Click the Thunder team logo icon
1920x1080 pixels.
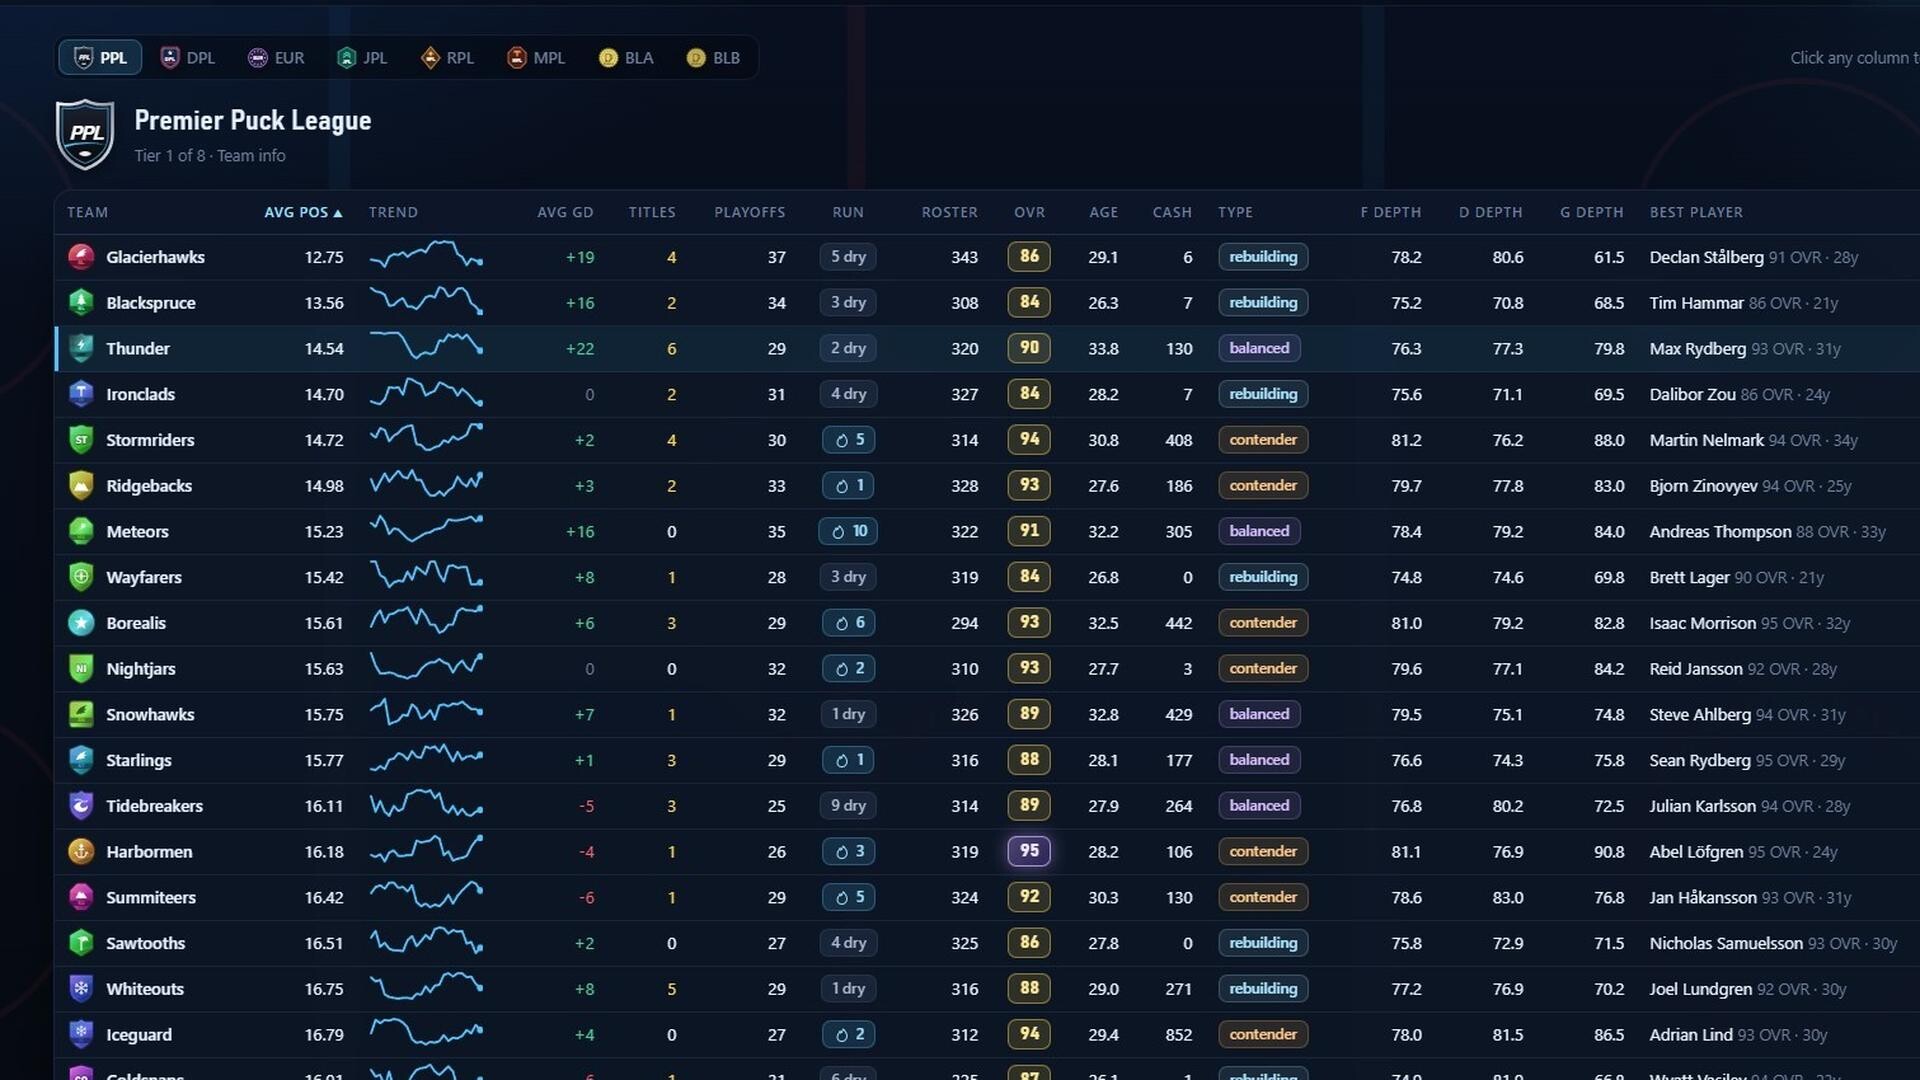click(81, 348)
